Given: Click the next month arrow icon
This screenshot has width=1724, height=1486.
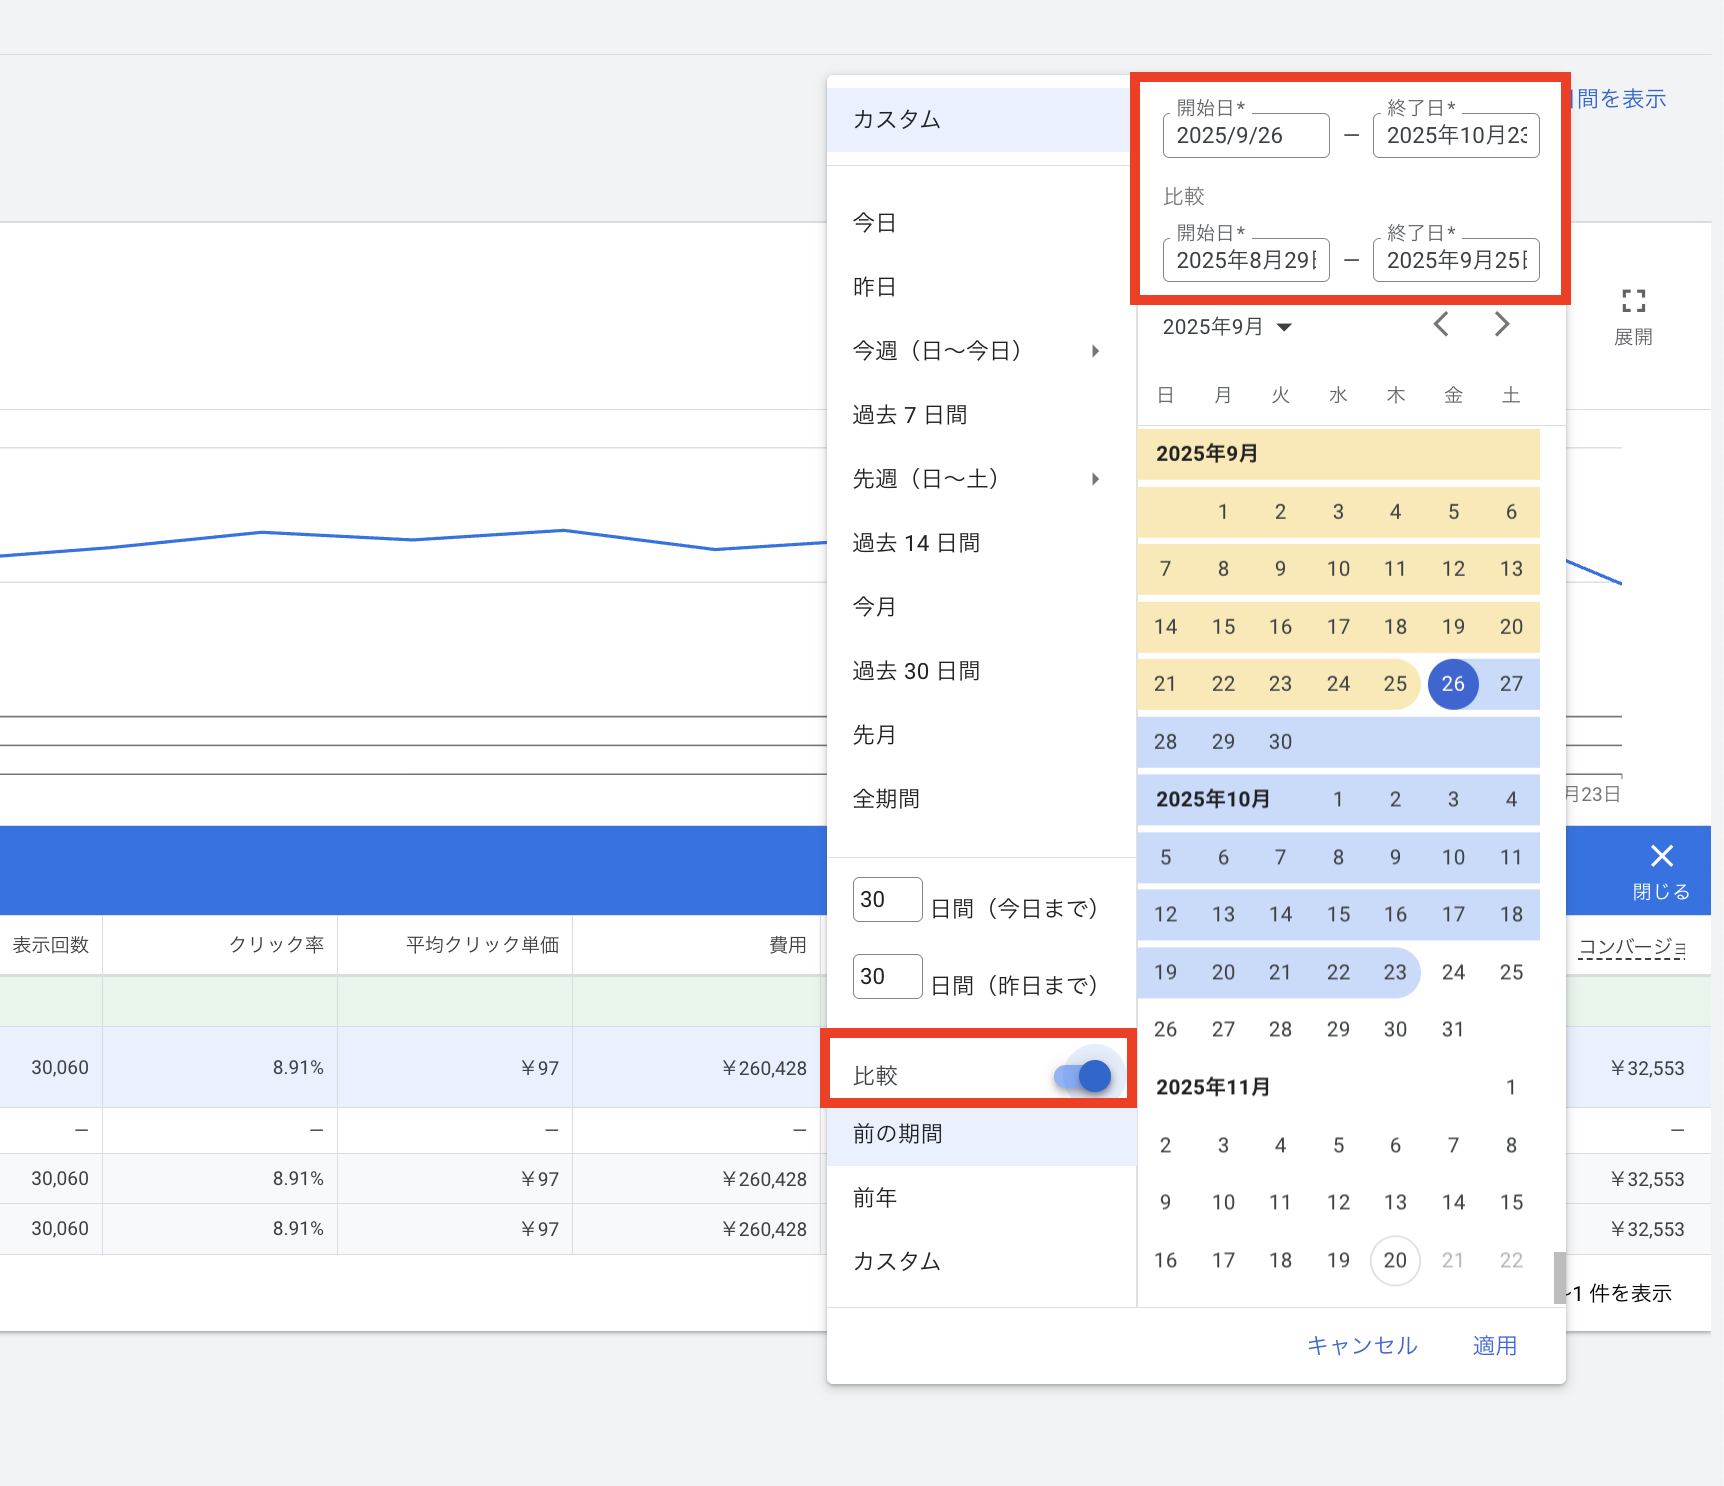Looking at the screenshot, I should pos(1501,325).
